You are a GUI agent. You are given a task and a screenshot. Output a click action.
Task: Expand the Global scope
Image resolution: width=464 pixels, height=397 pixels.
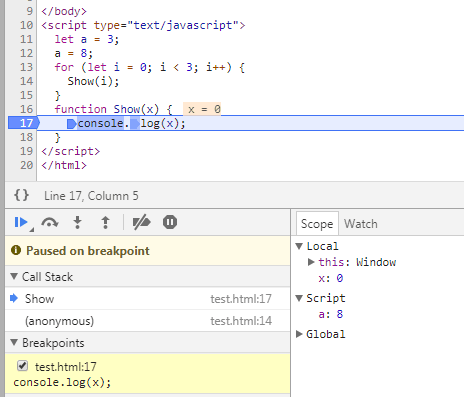(299, 334)
